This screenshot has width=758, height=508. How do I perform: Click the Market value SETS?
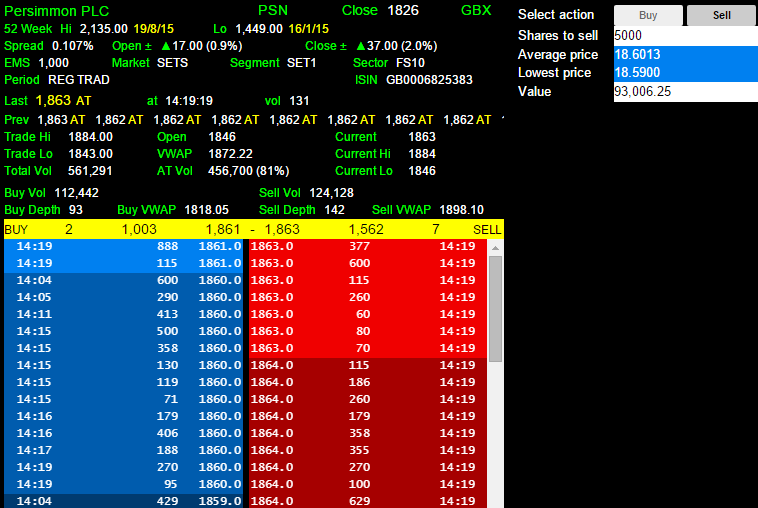(172, 63)
